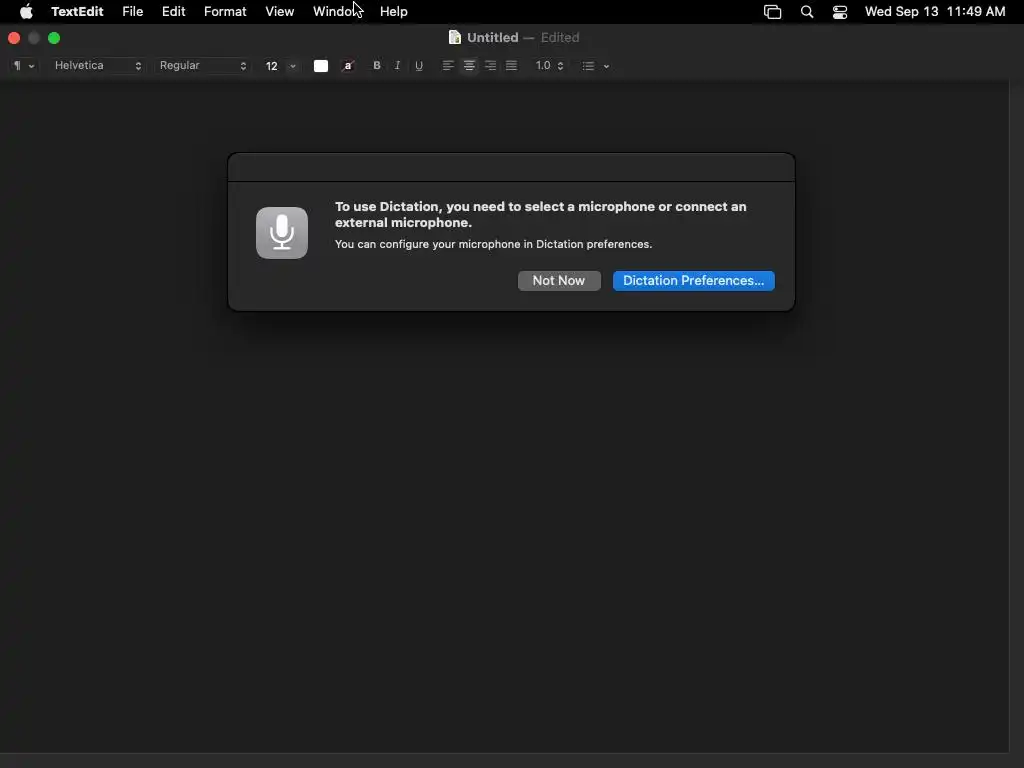Open Spotlight search magnifier icon
The height and width of the screenshot is (768, 1024).
[807, 12]
